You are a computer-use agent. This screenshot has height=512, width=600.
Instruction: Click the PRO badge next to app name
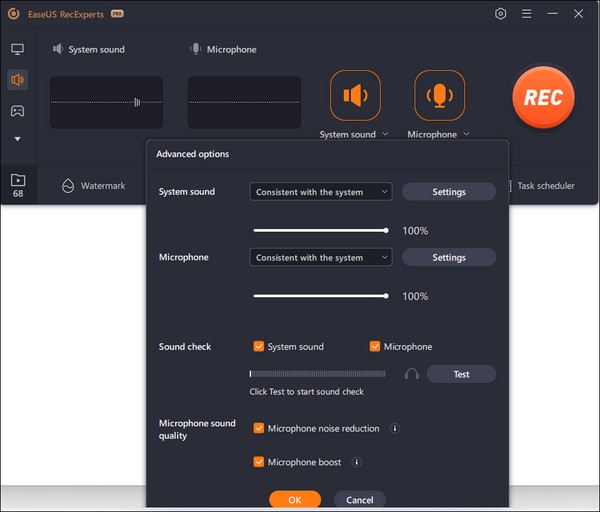(x=117, y=14)
